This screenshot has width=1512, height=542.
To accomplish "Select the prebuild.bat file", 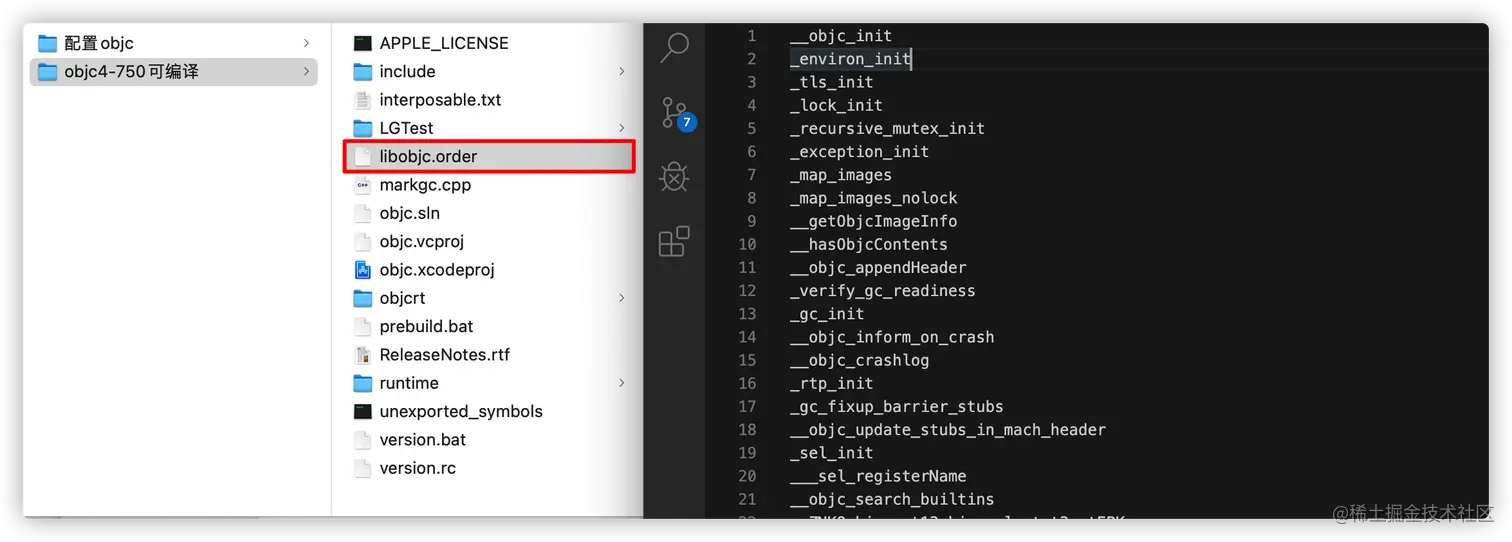I will click(426, 327).
